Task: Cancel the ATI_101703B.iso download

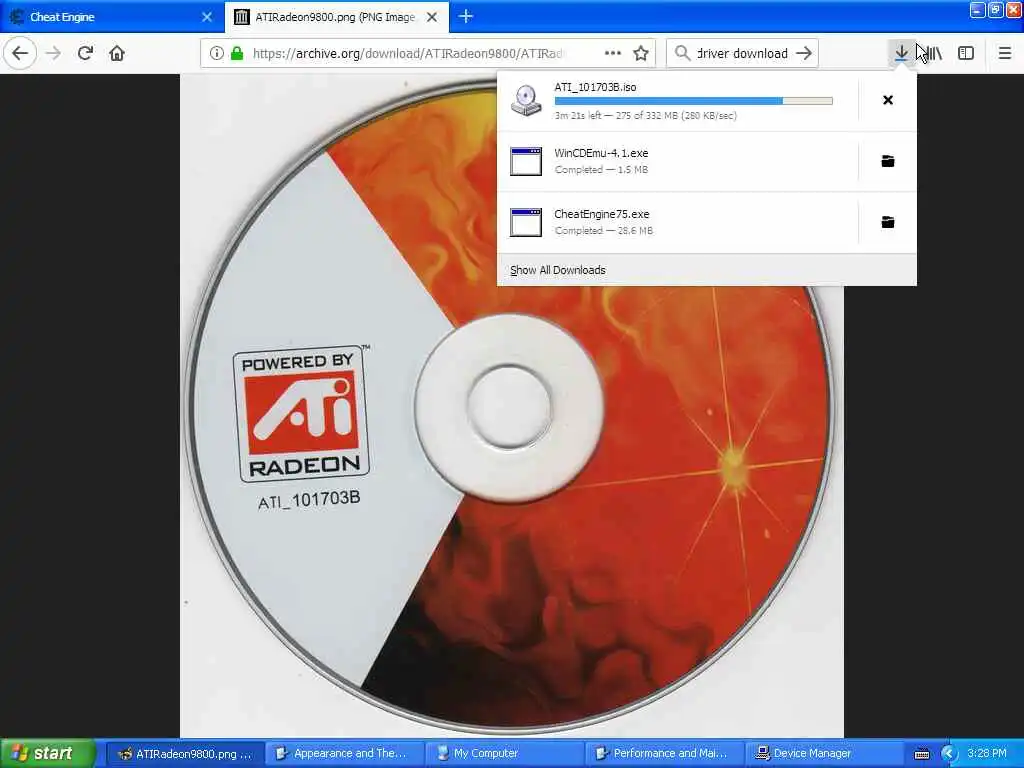Action: (x=888, y=100)
